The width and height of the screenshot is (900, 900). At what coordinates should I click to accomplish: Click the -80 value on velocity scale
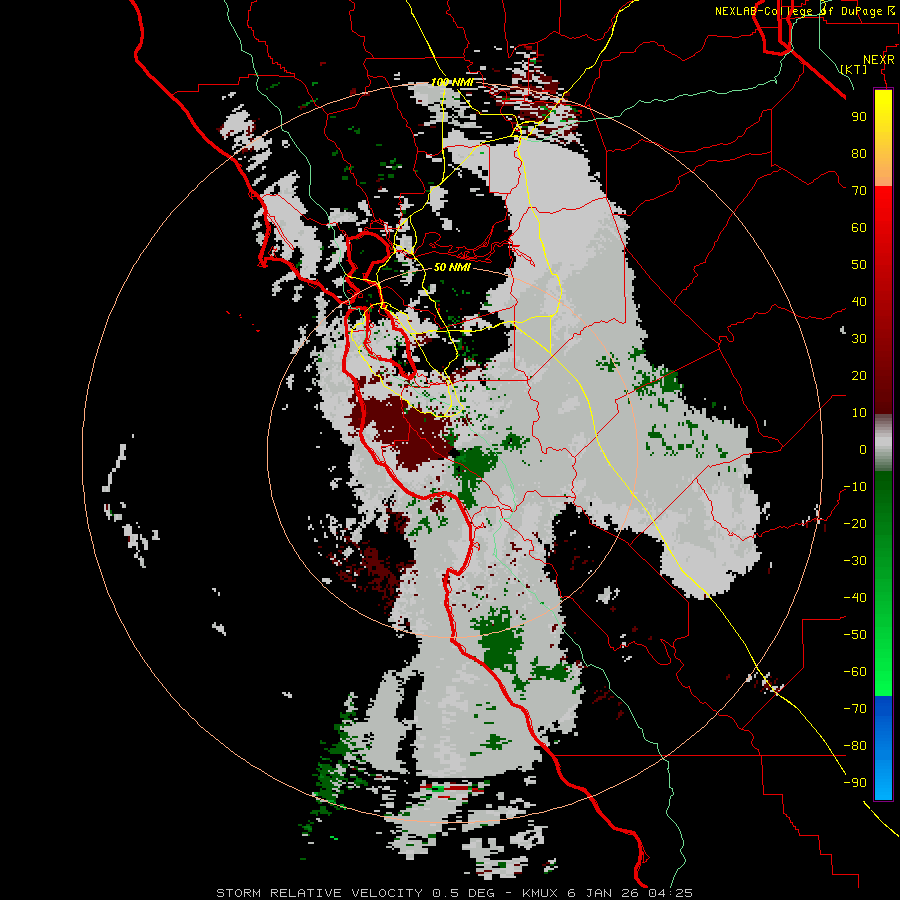tap(855, 746)
